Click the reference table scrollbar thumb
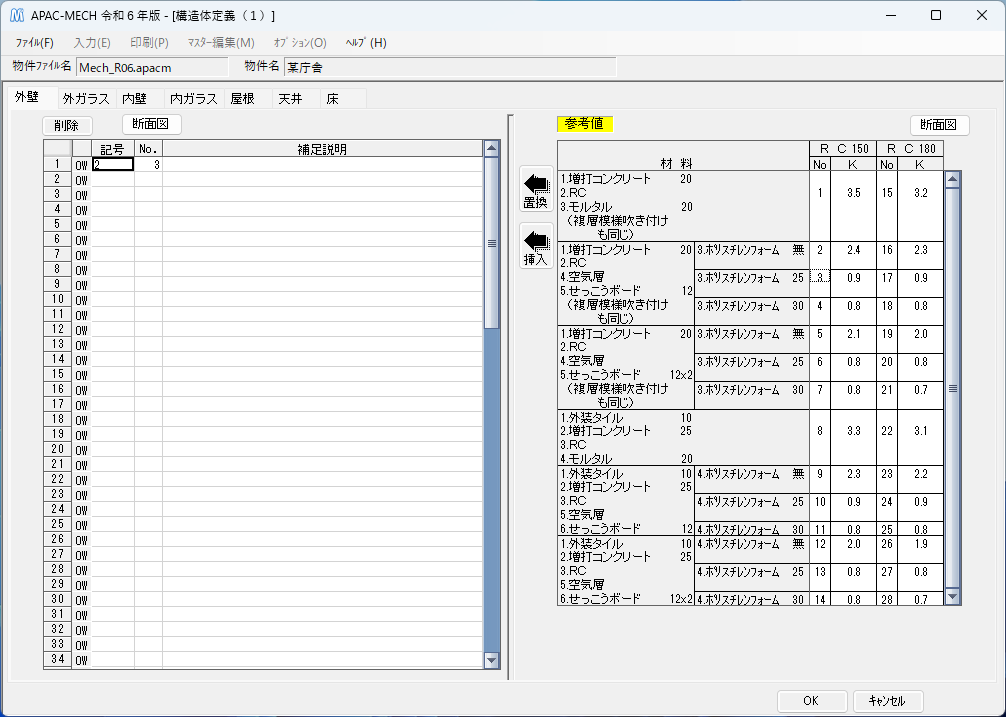Image resolution: width=1006 pixels, height=717 pixels. pyautogui.click(x=953, y=388)
